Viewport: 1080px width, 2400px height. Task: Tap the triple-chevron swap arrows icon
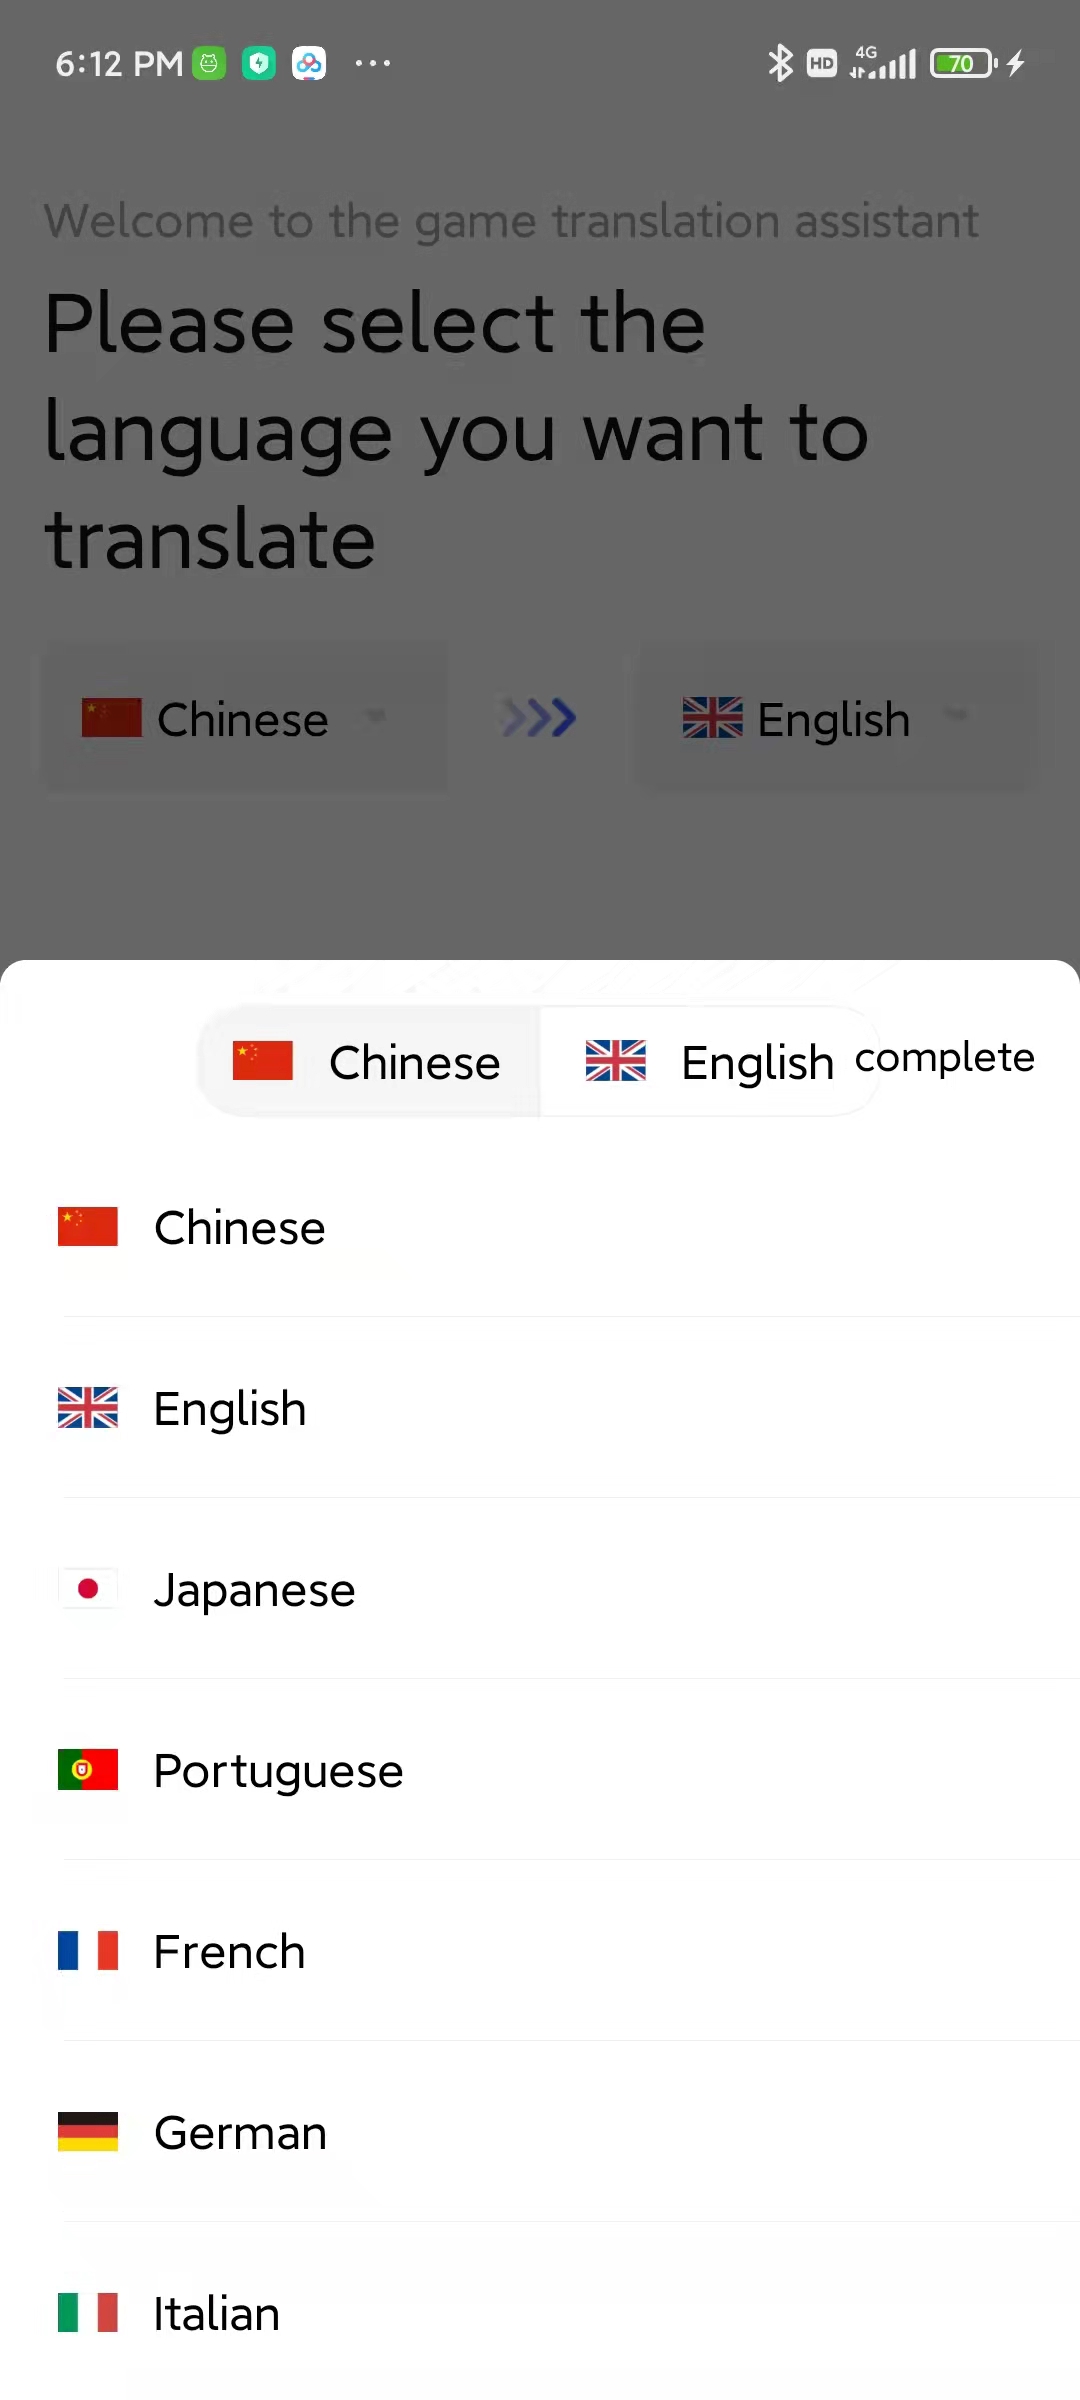click(x=539, y=718)
